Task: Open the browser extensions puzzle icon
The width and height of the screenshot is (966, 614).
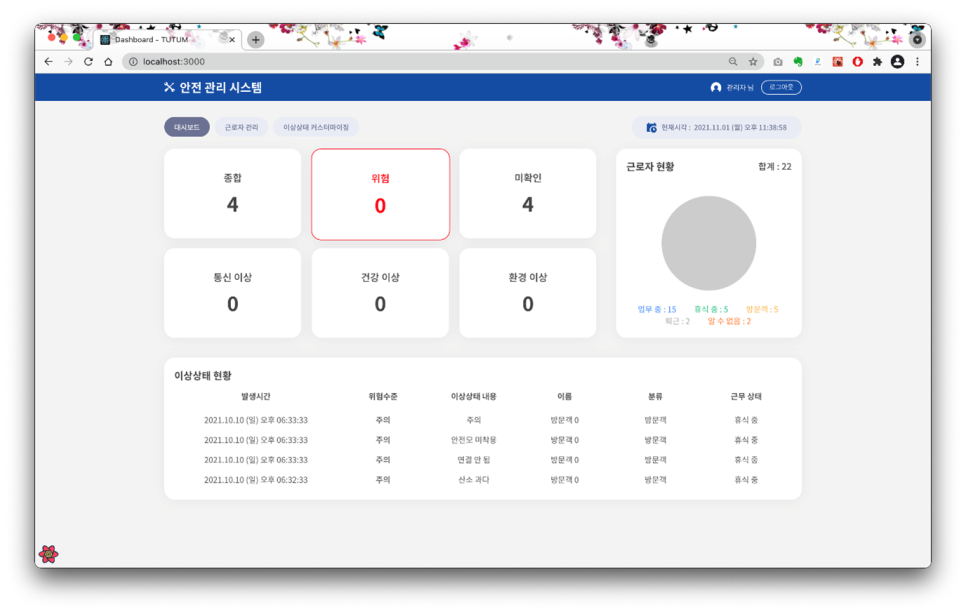Action: pos(877,62)
